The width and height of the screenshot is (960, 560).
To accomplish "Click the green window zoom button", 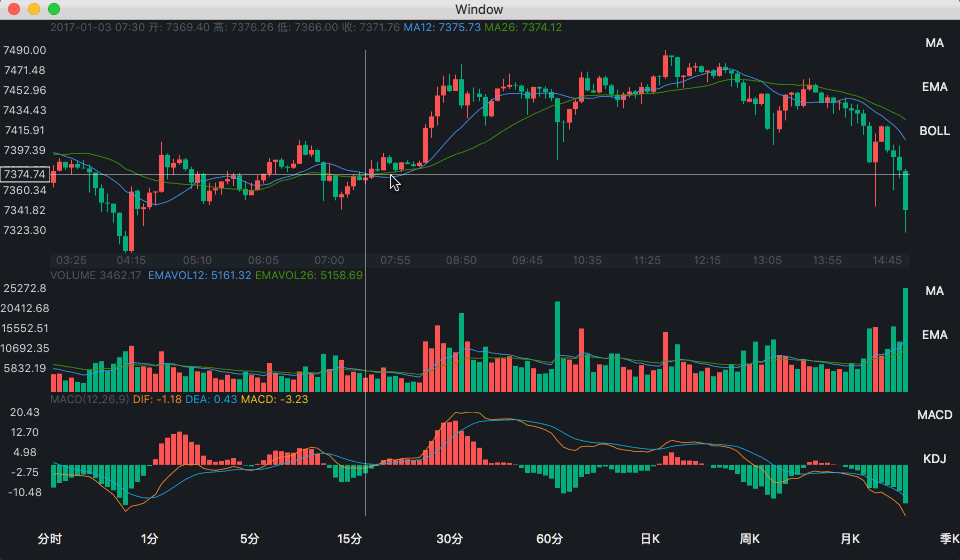I will point(54,9).
